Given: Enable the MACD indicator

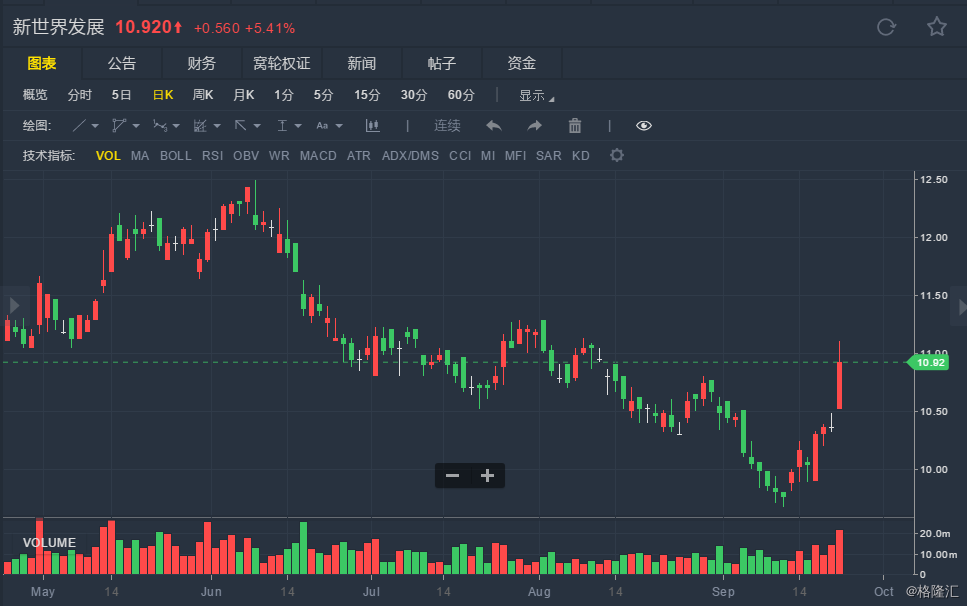Looking at the screenshot, I should [x=318, y=156].
